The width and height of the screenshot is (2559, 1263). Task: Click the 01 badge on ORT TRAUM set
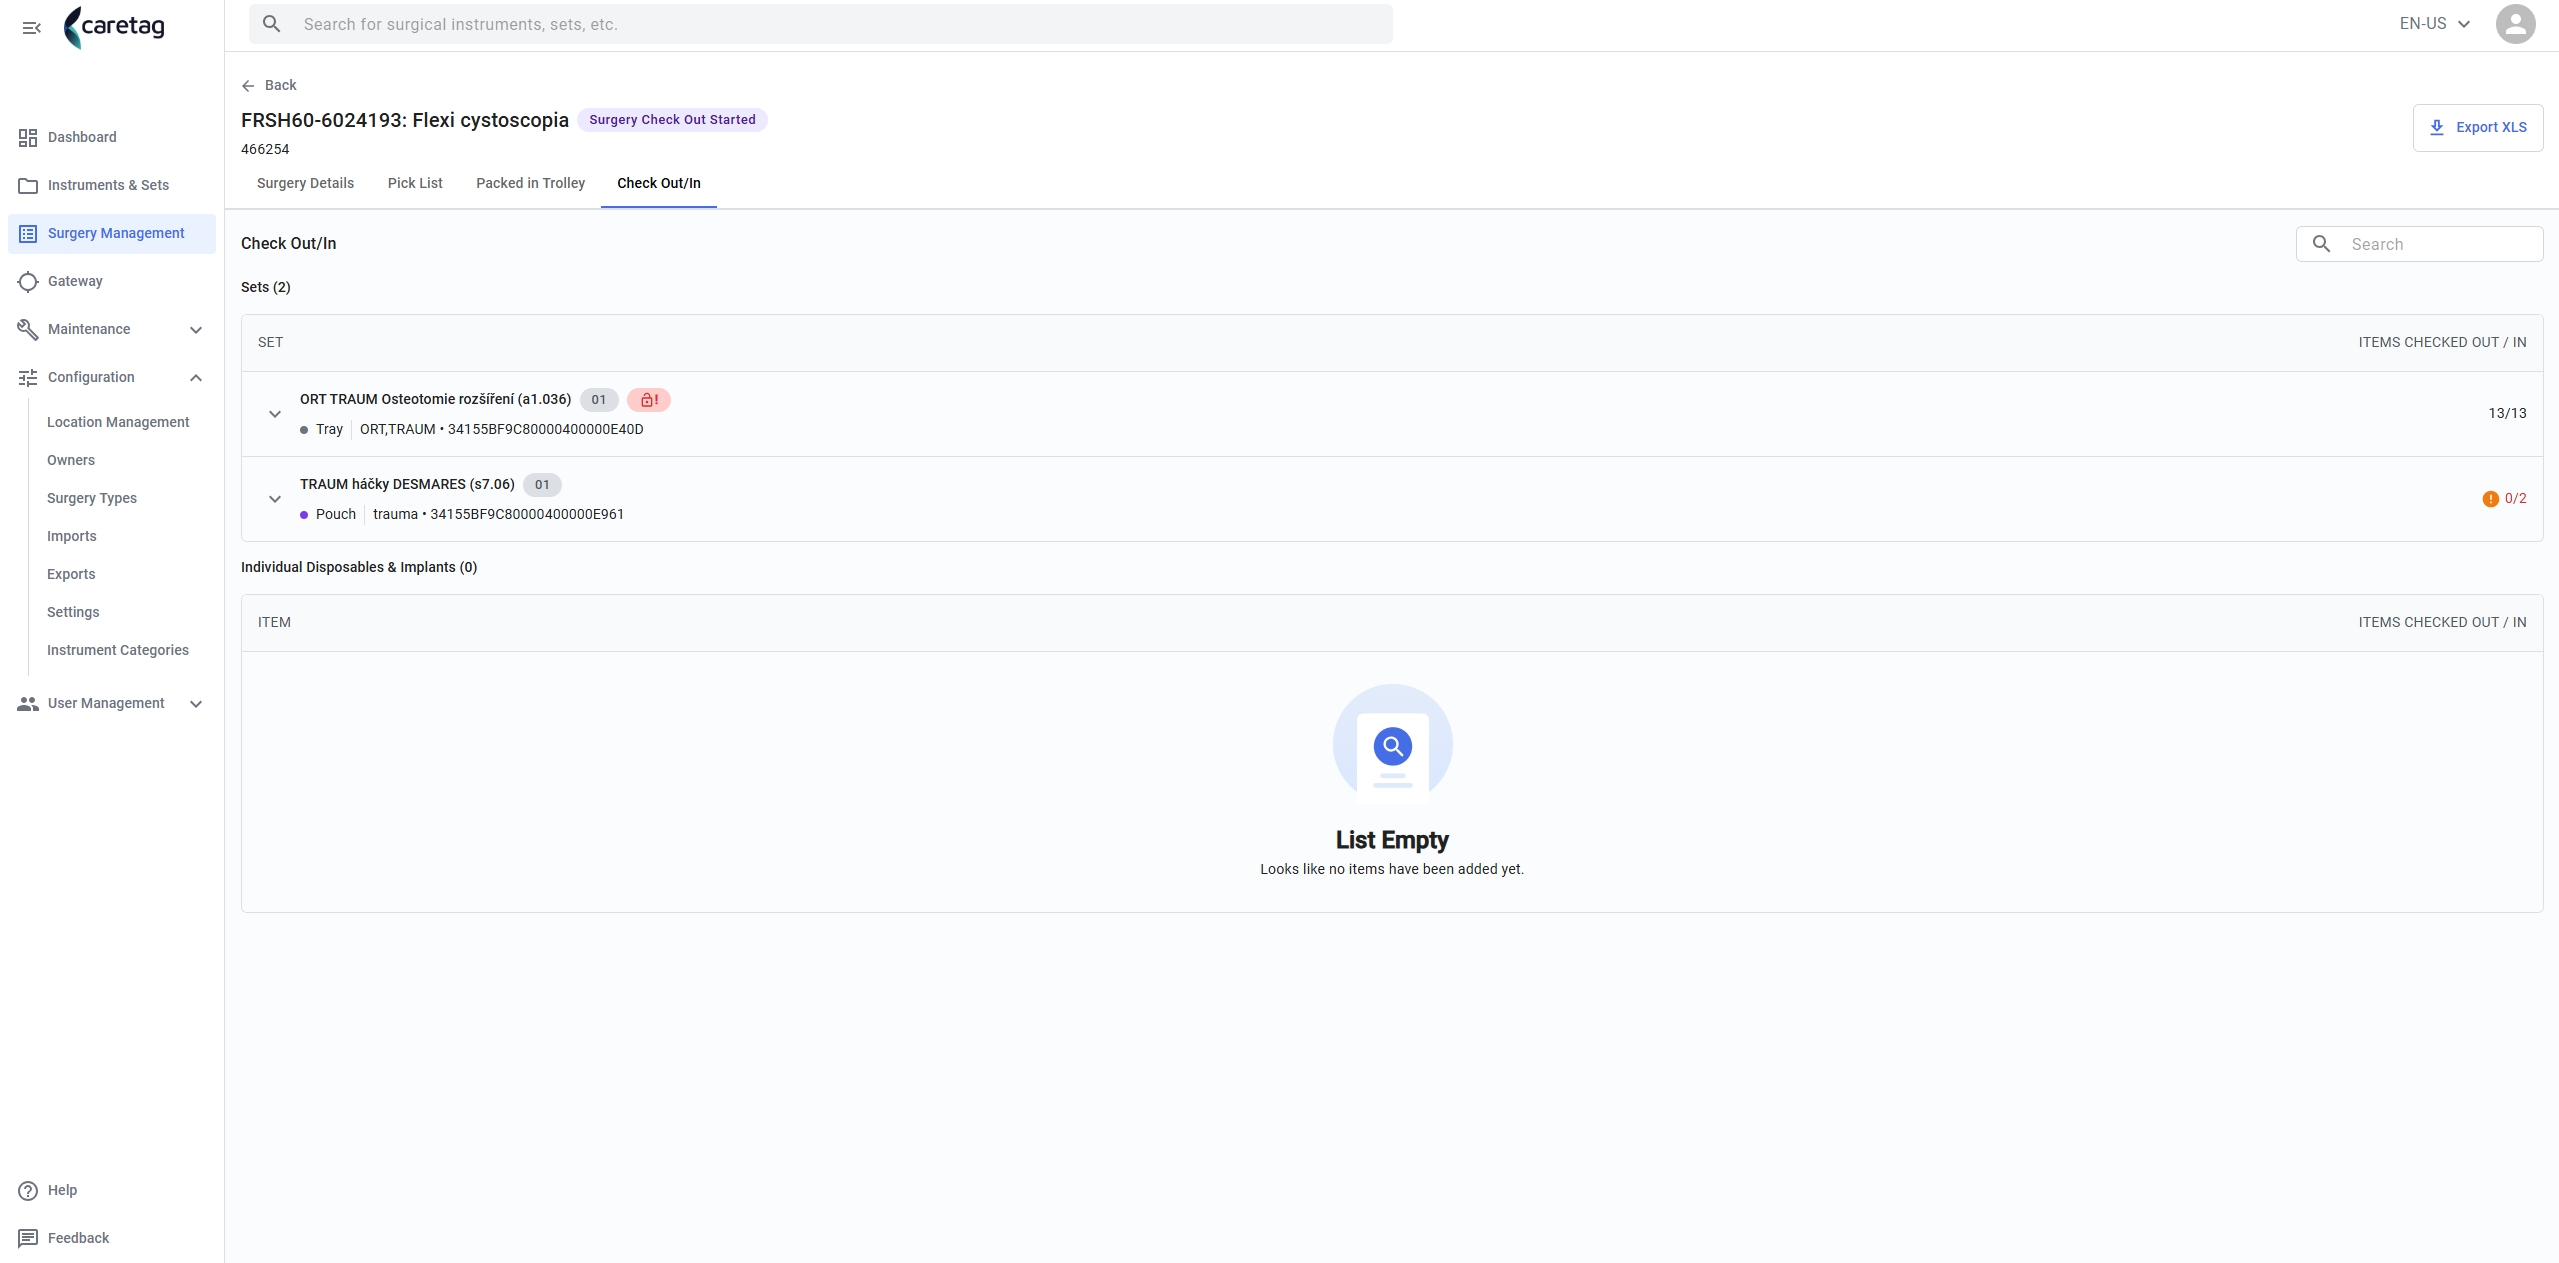(x=598, y=400)
